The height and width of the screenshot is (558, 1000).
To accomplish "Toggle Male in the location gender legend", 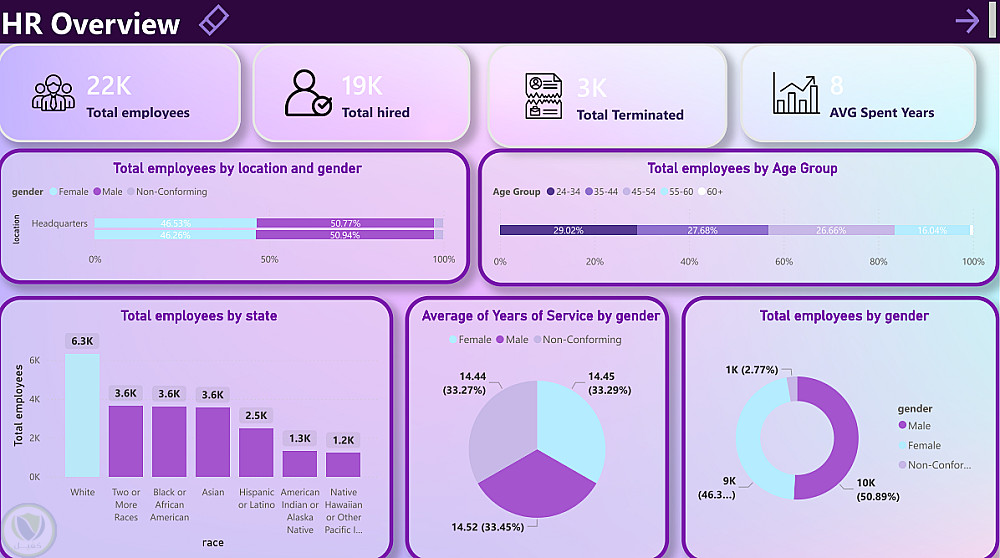I will (108, 191).
